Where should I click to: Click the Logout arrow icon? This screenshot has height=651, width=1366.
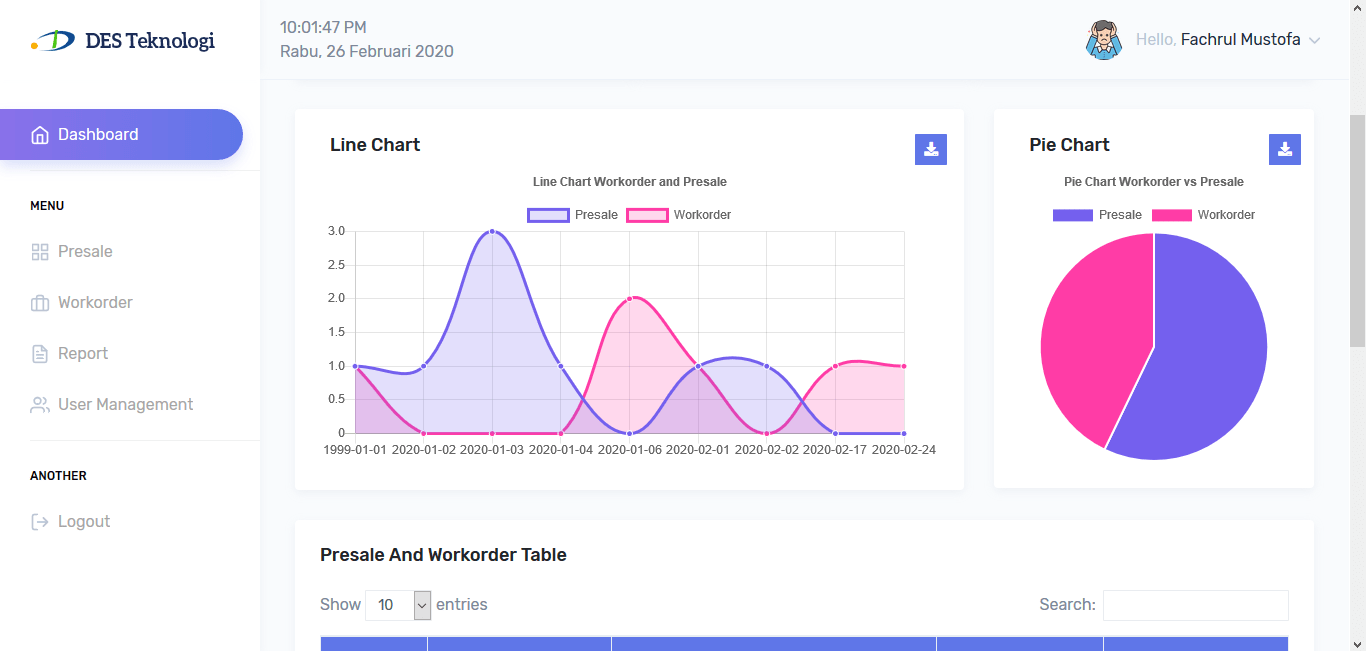(x=40, y=522)
